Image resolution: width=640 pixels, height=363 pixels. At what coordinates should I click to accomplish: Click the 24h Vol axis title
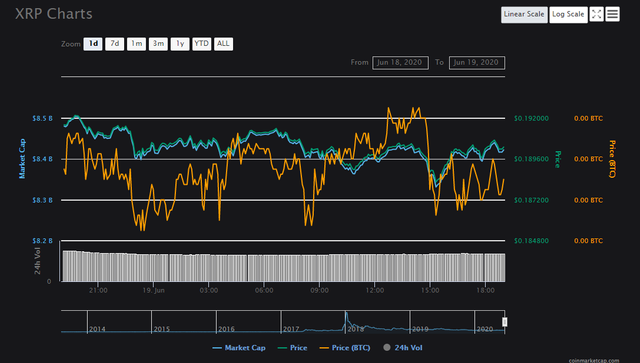coord(37,261)
